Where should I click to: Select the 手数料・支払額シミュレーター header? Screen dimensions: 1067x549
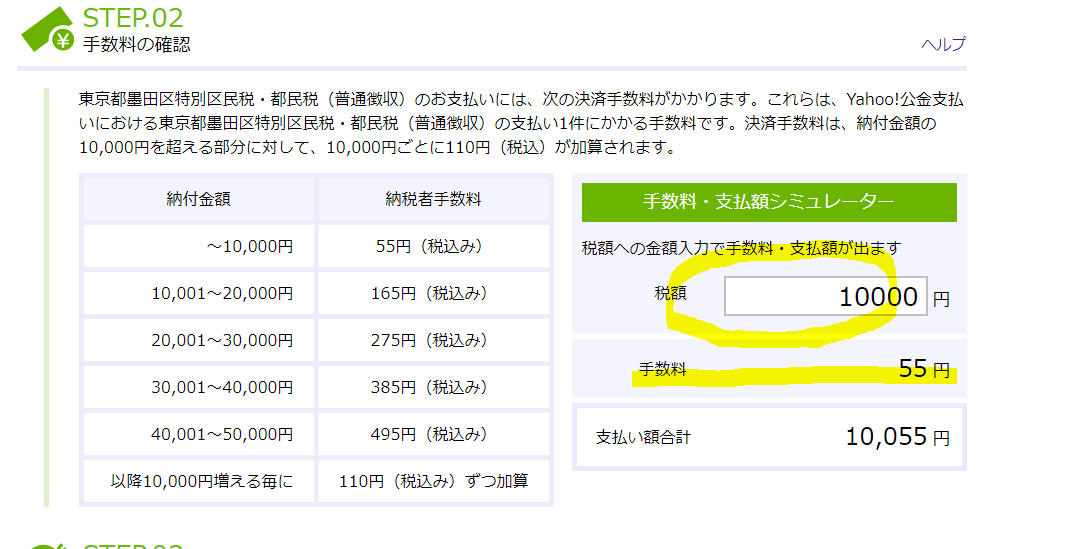click(769, 202)
